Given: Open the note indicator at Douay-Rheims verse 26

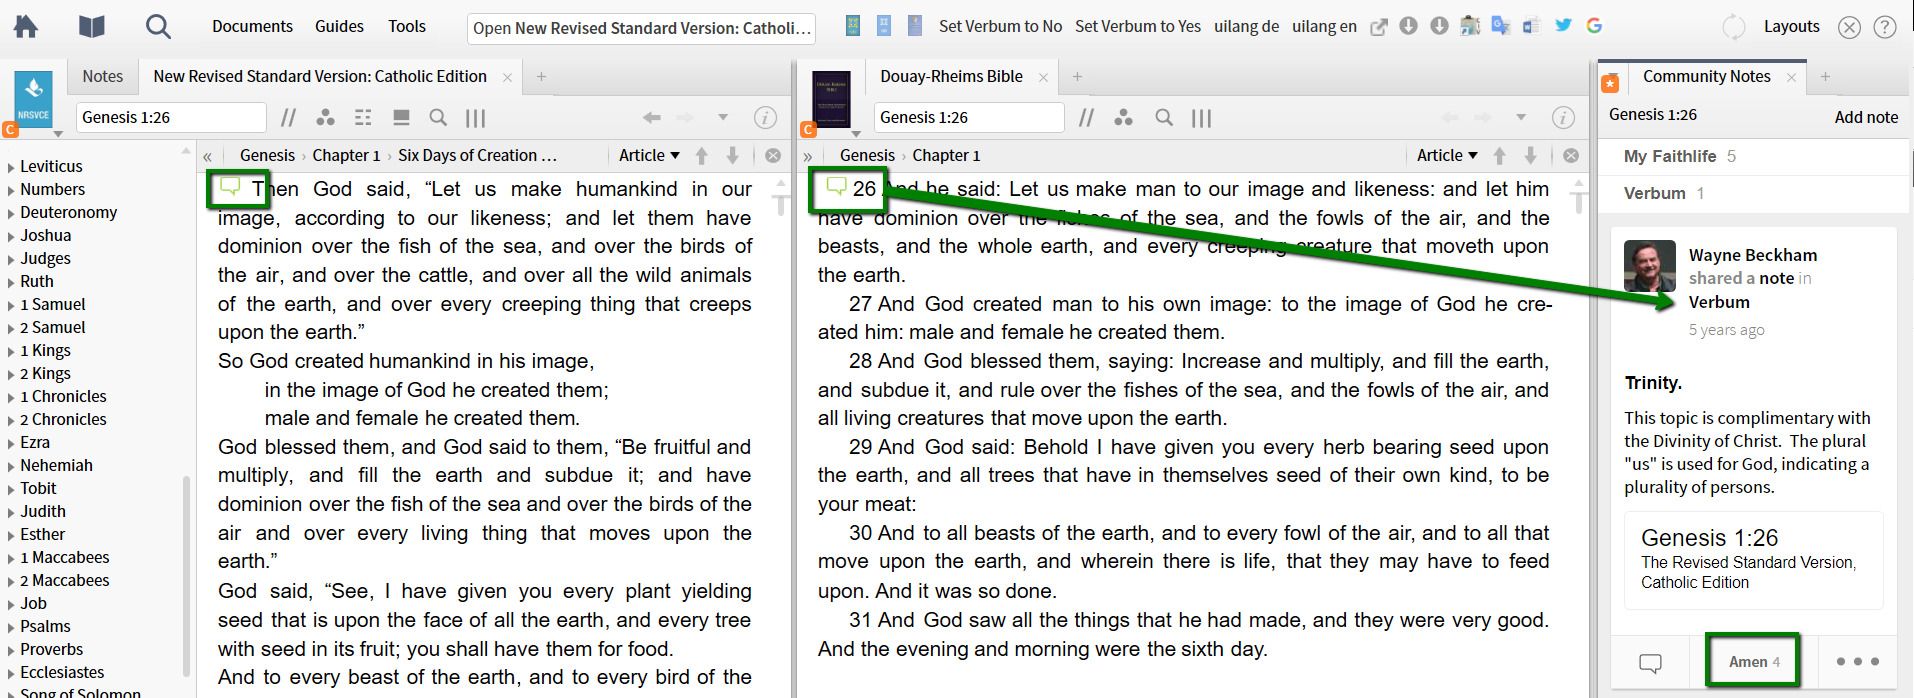Looking at the screenshot, I should tap(837, 187).
